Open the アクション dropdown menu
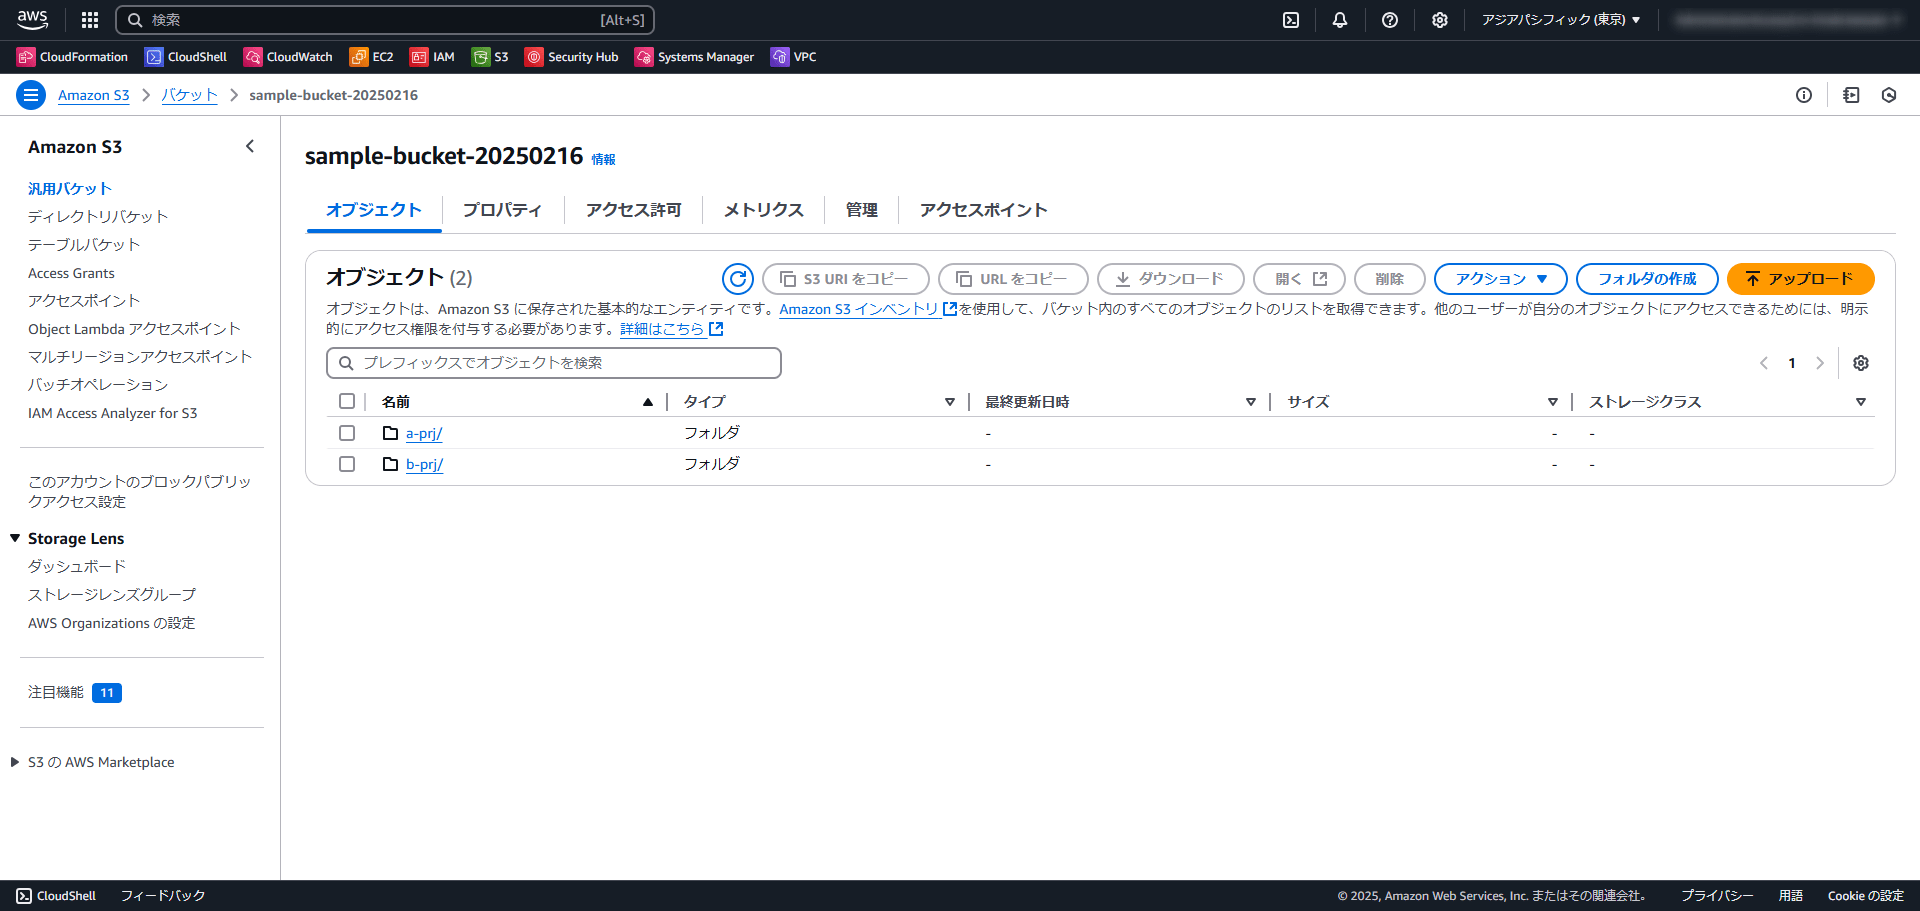Viewport: 1920px width, 911px height. point(1501,279)
